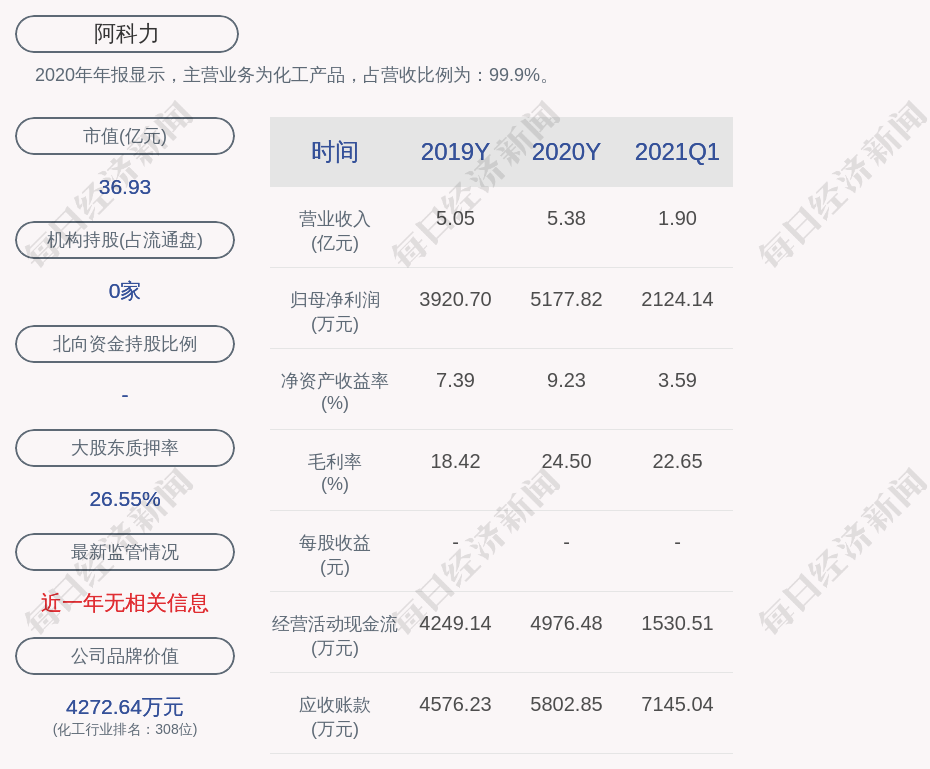Select the 市值(亿元) label button

coord(125,136)
